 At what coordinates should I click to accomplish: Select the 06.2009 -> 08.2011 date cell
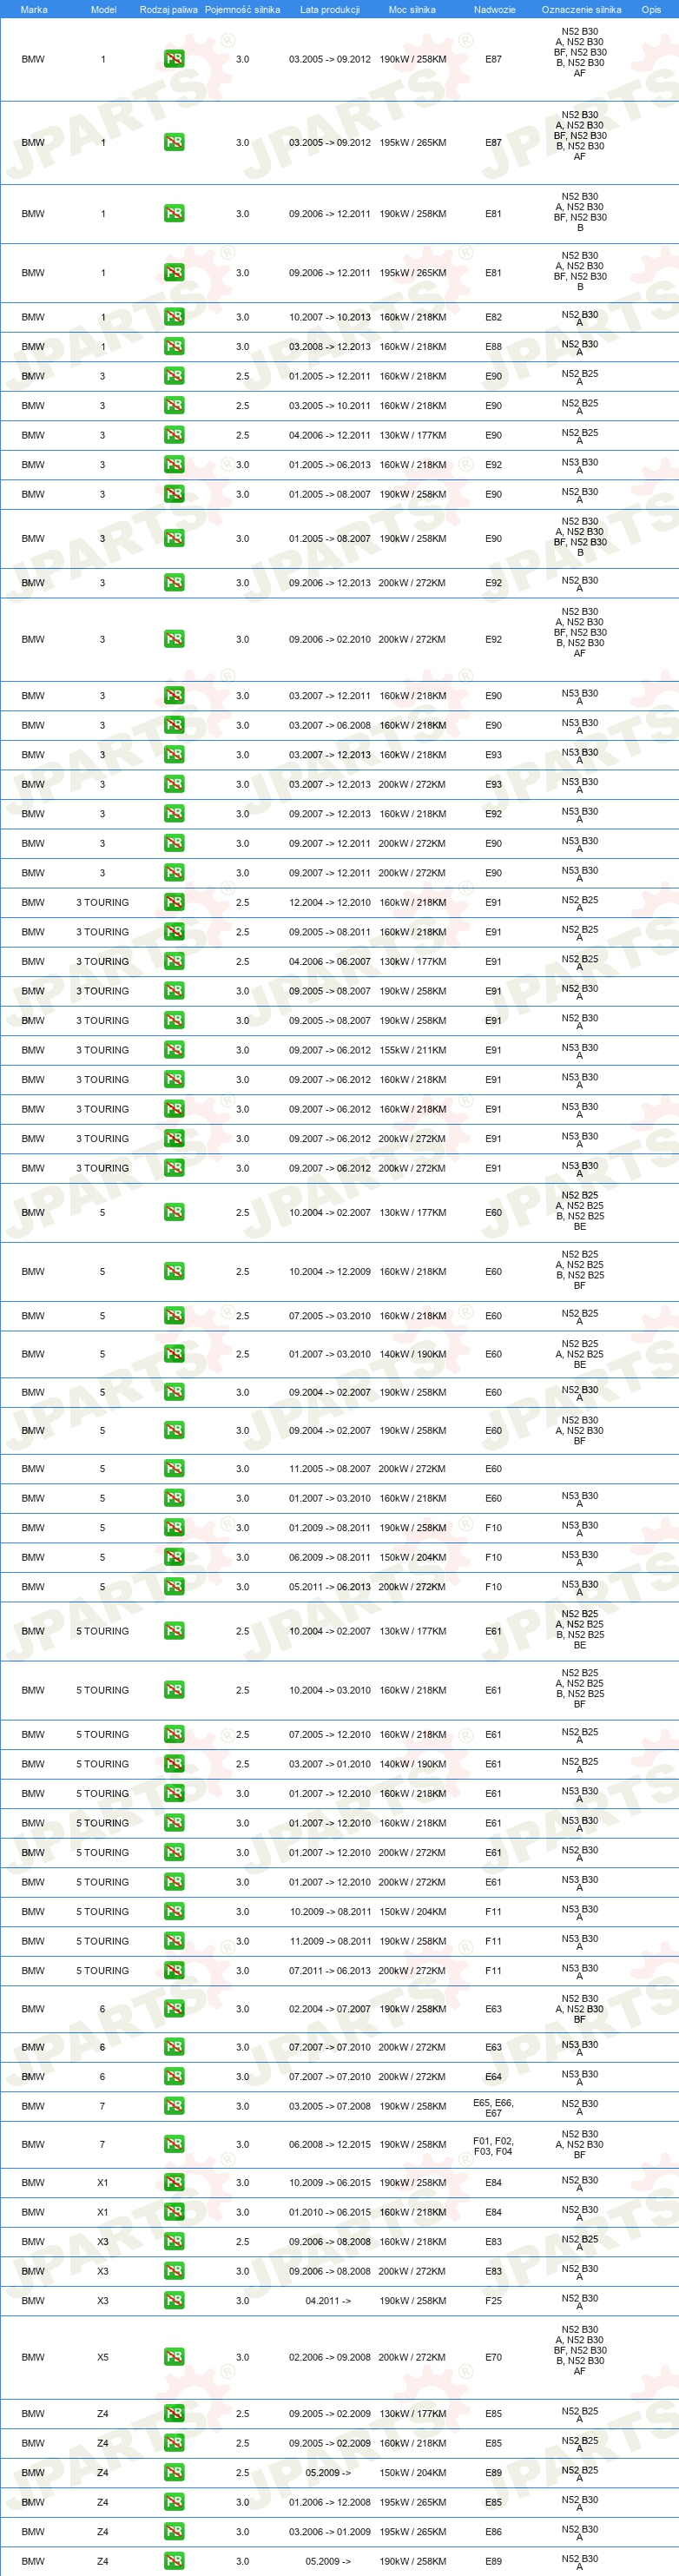(x=330, y=1557)
